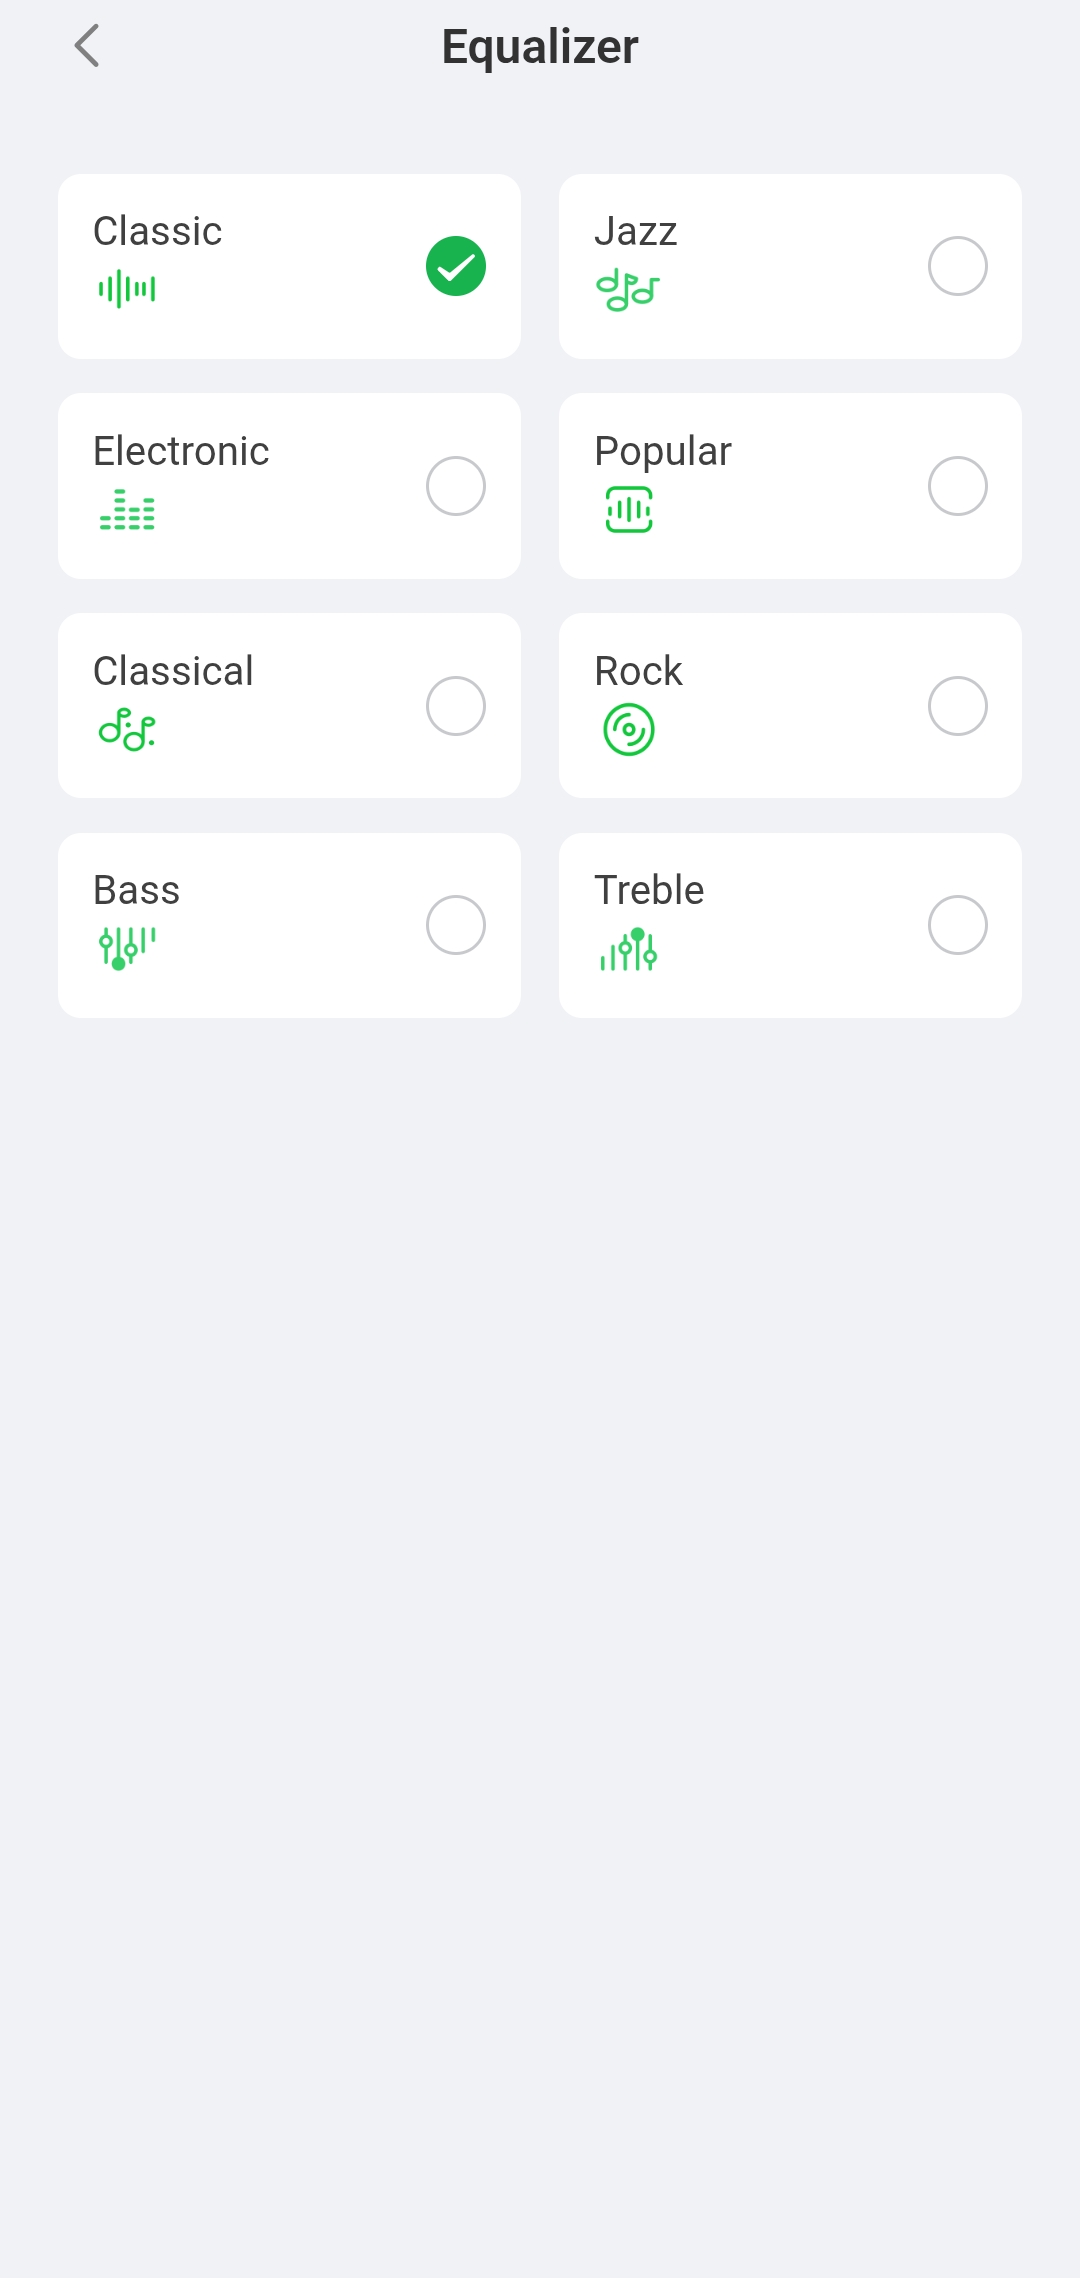Tap the Treble sliders icon
Image resolution: width=1080 pixels, height=2278 pixels.
(x=629, y=950)
